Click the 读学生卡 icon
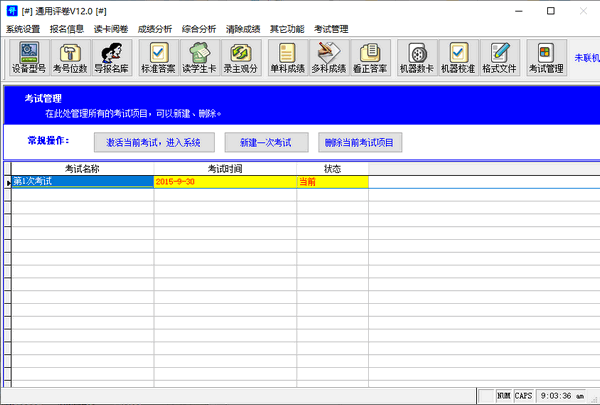 [x=200, y=58]
